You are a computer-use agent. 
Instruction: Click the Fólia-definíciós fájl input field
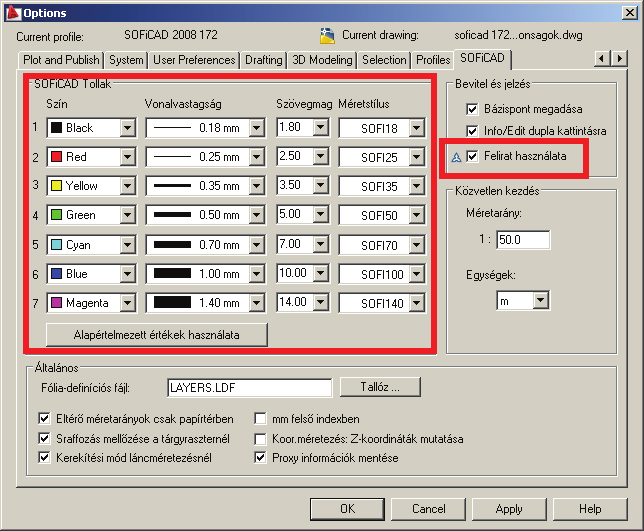click(250, 388)
